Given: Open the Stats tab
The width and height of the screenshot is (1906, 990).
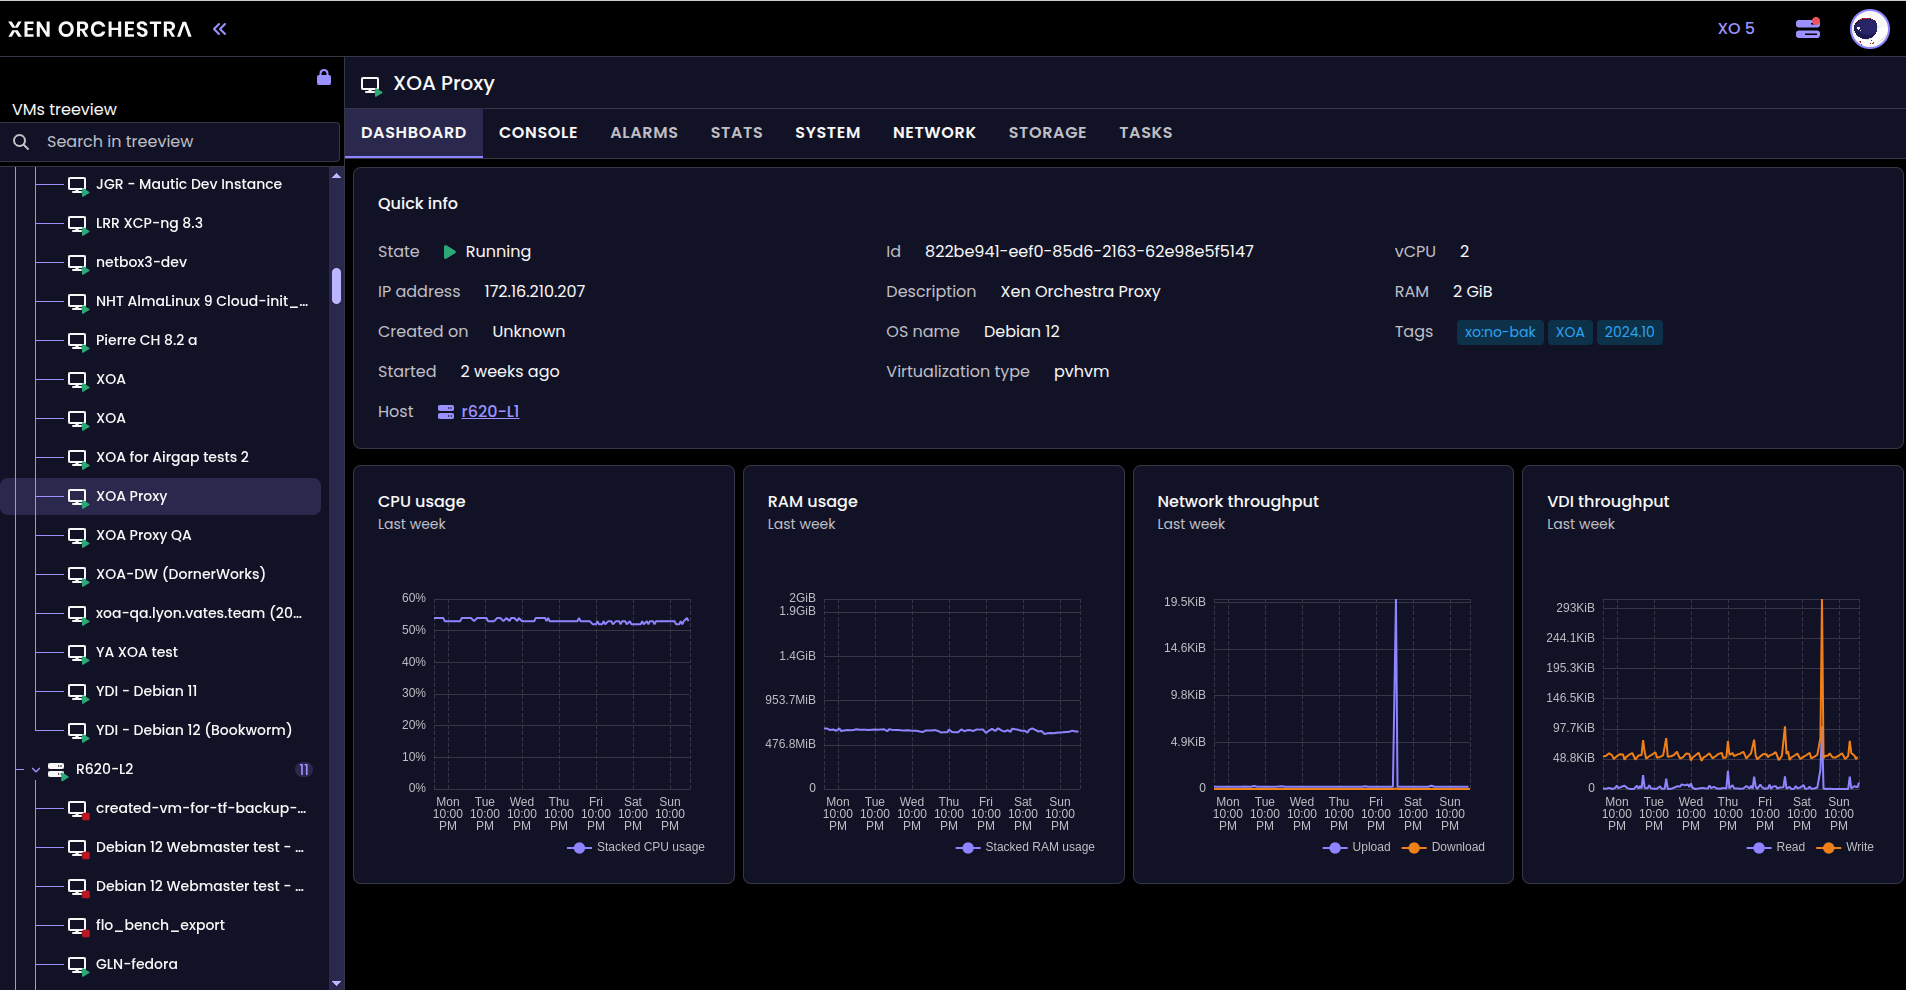Looking at the screenshot, I should tap(737, 133).
